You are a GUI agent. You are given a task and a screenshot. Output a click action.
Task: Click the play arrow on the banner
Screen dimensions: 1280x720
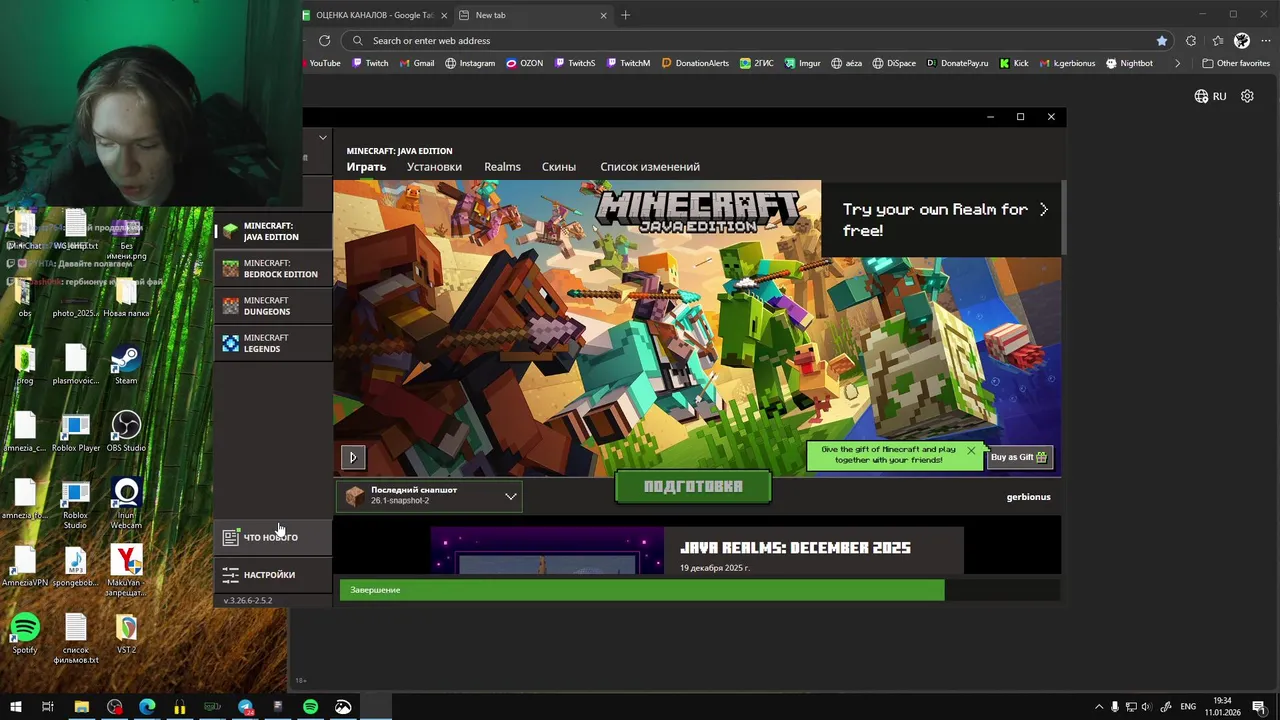353,457
